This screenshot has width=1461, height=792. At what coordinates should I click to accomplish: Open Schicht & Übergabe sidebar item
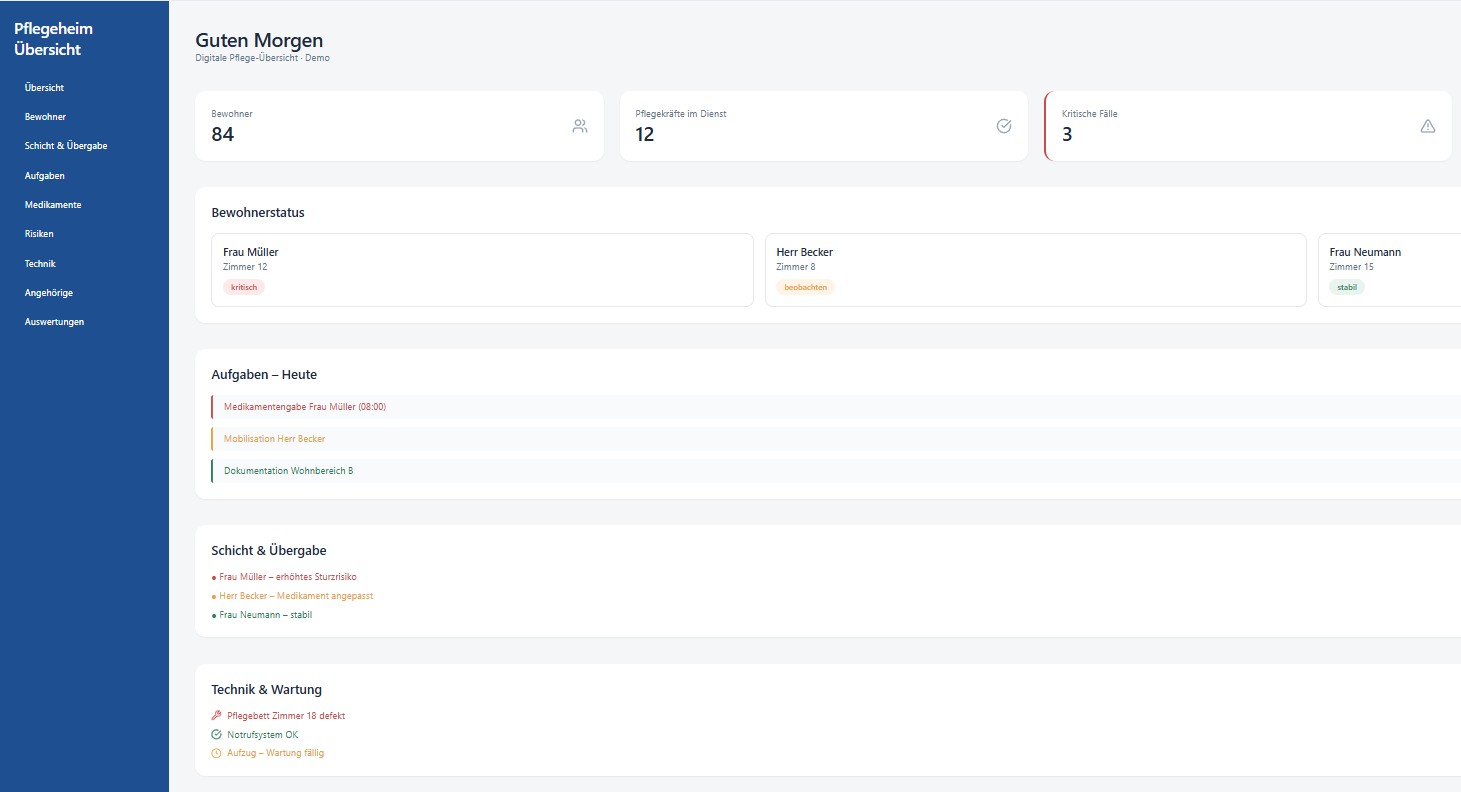[x=66, y=146]
